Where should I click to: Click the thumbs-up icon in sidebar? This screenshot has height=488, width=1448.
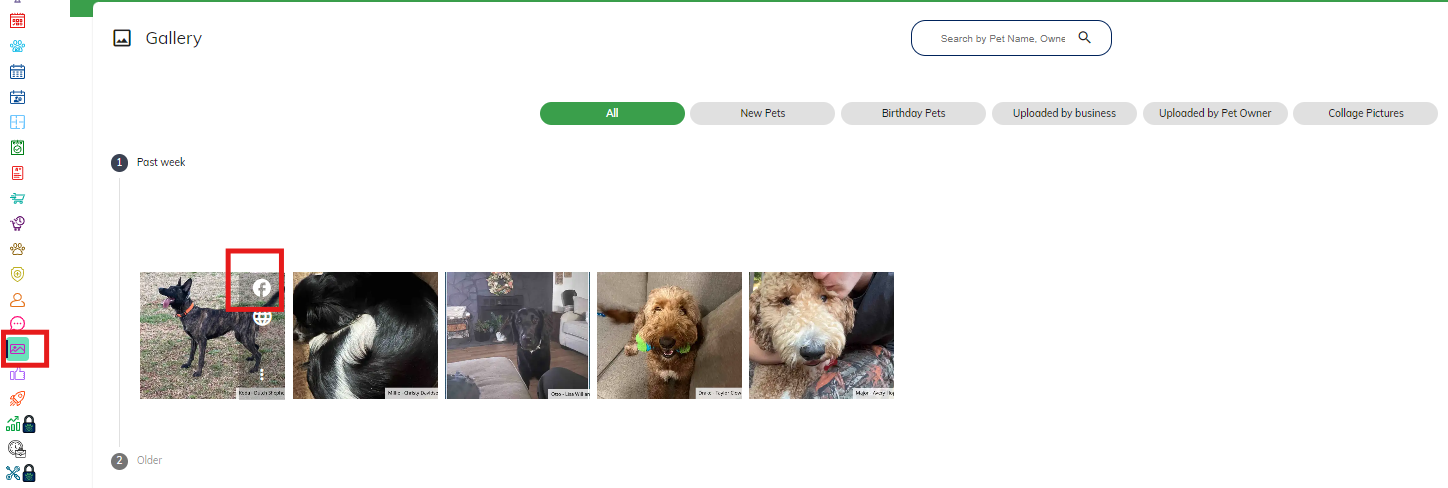point(17,374)
